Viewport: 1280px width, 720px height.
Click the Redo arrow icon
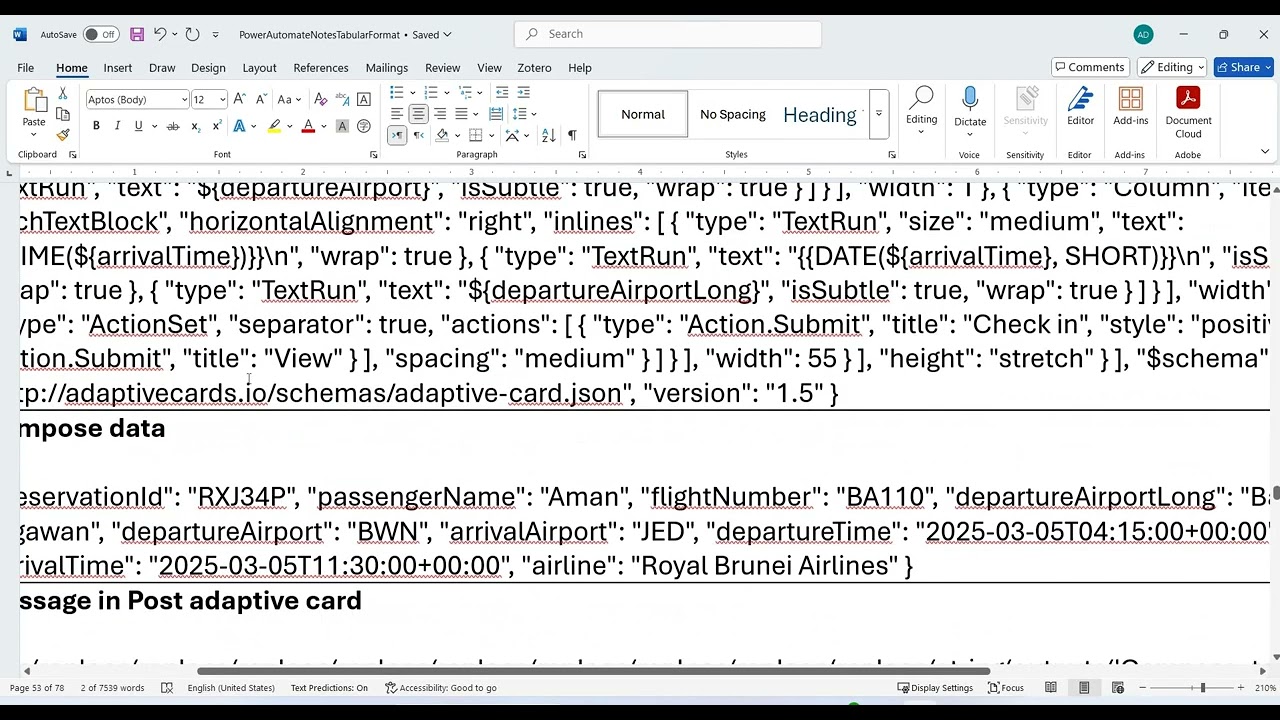[192, 34]
